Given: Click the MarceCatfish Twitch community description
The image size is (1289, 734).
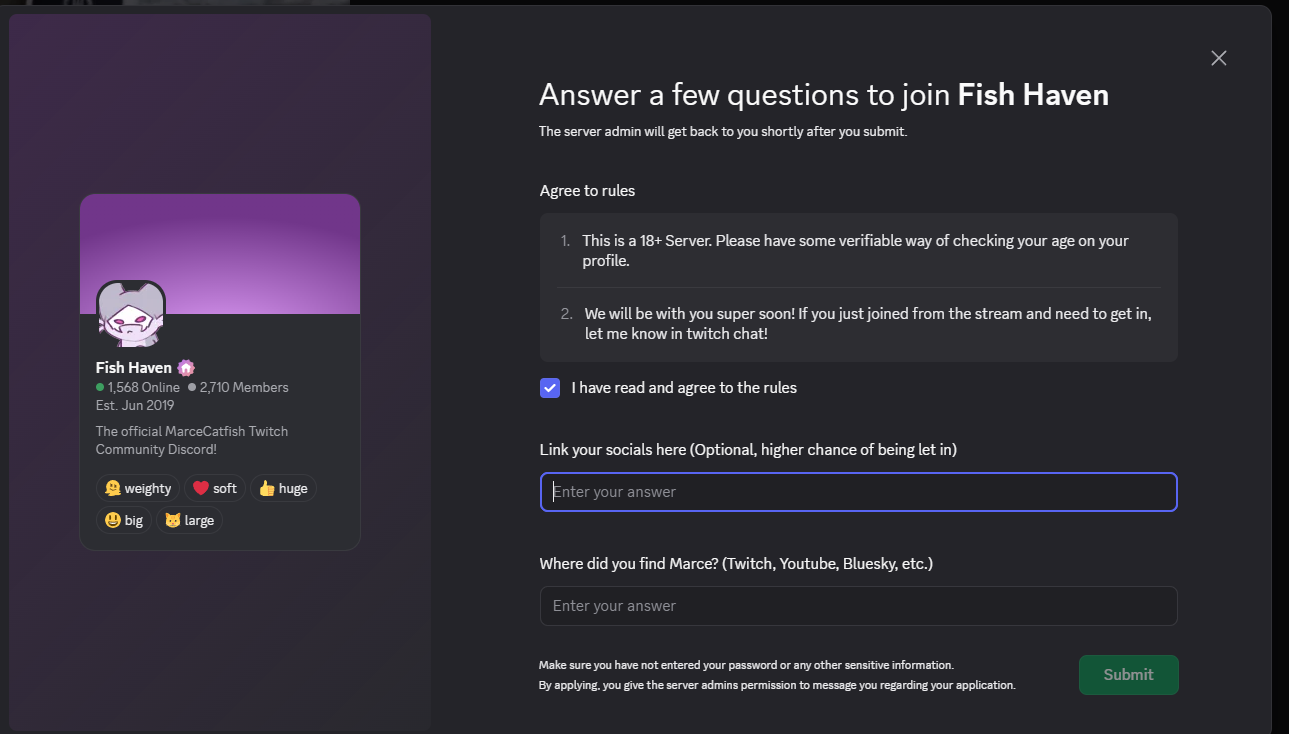Looking at the screenshot, I should (x=192, y=440).
